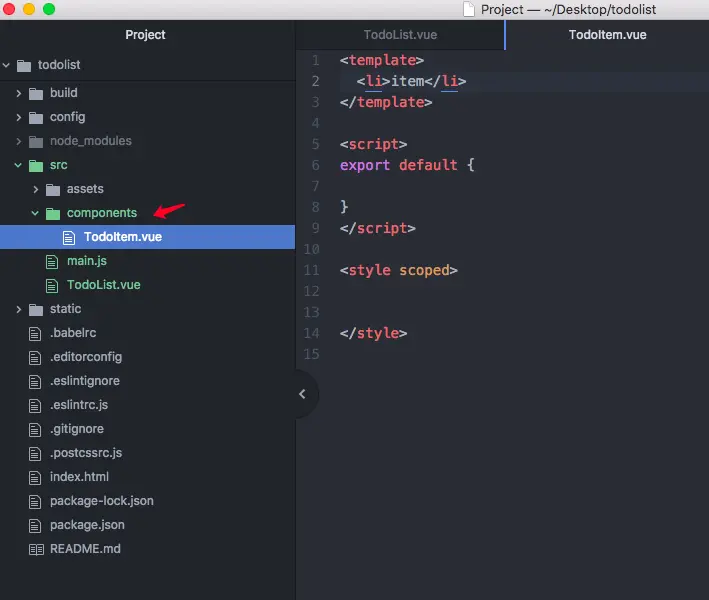This screenshot has height=600, width=709.
Task: Open the .editorconfig file
Action: point(86,357)
